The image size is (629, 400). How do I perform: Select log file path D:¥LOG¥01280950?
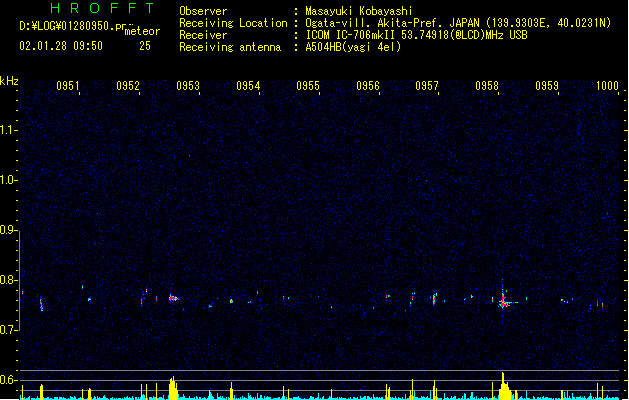[x=72, y=26]
